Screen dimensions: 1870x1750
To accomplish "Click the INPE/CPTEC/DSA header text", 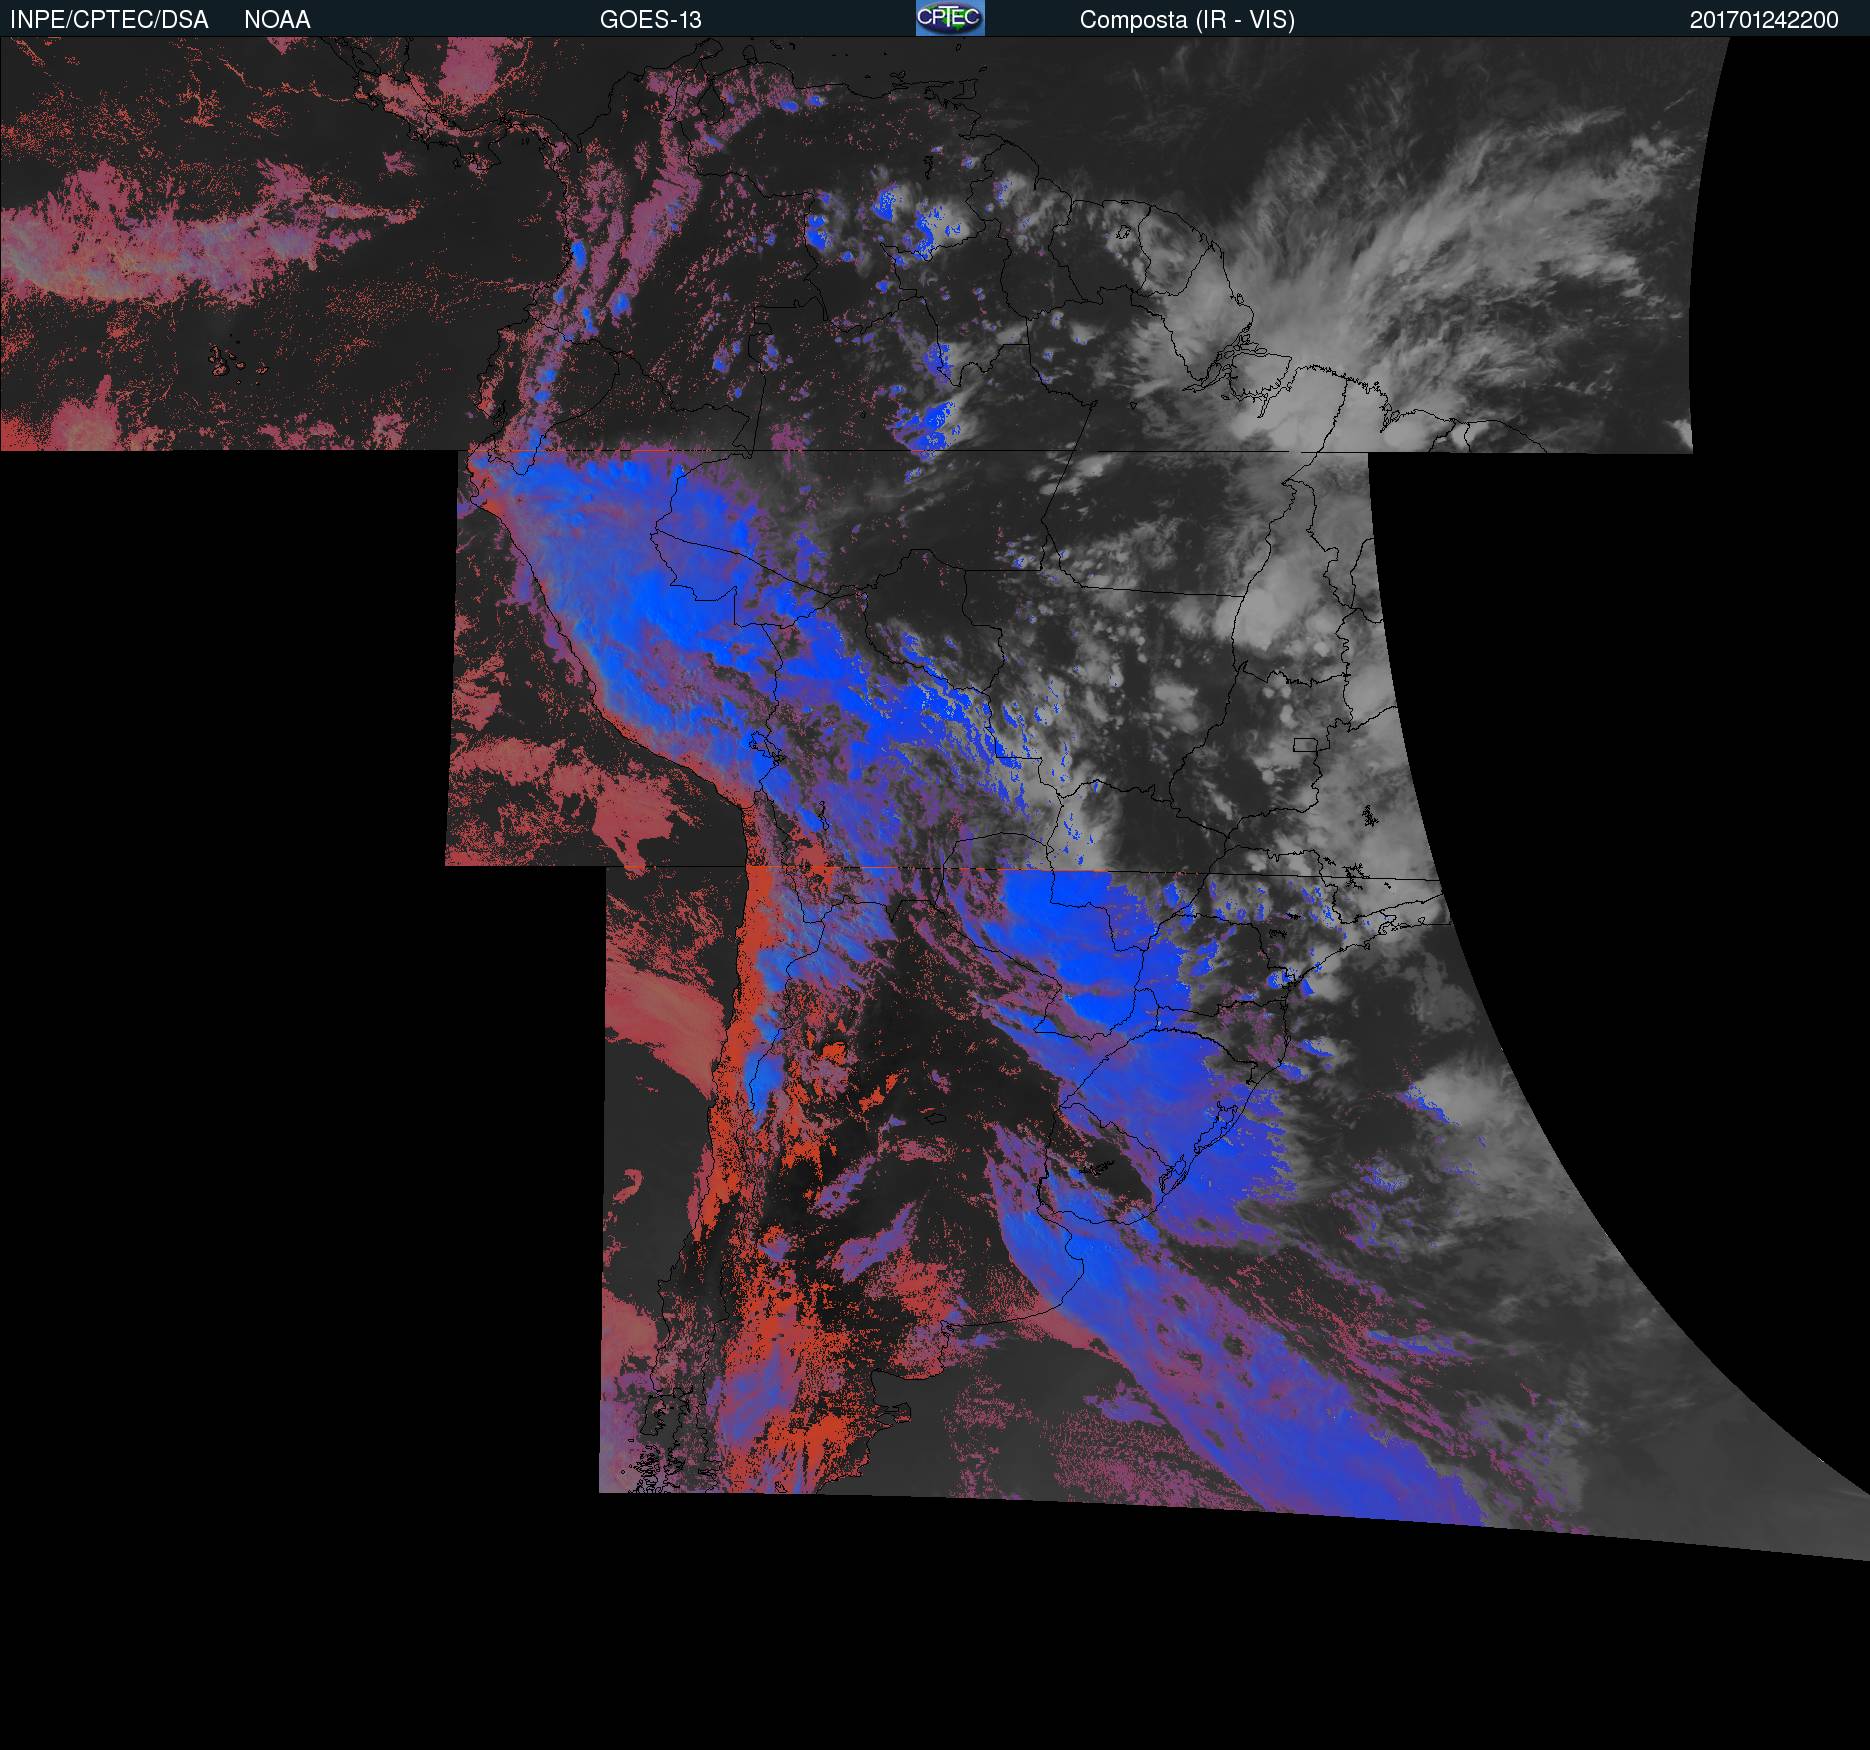I will (109, 20).
